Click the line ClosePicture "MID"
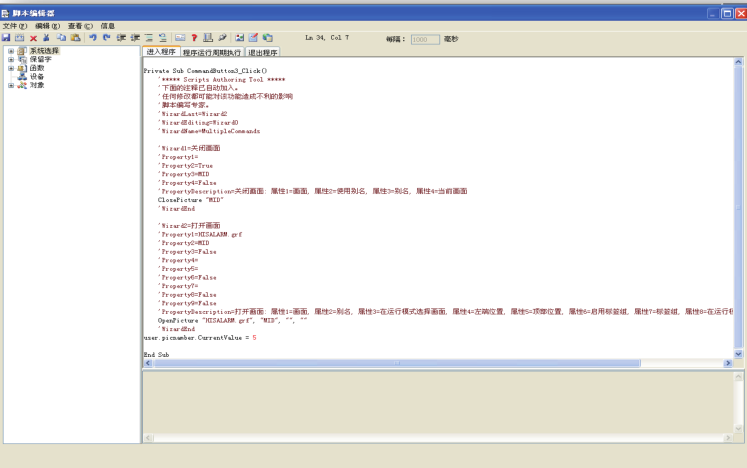 pyautogui.click(x=191, y=200)
